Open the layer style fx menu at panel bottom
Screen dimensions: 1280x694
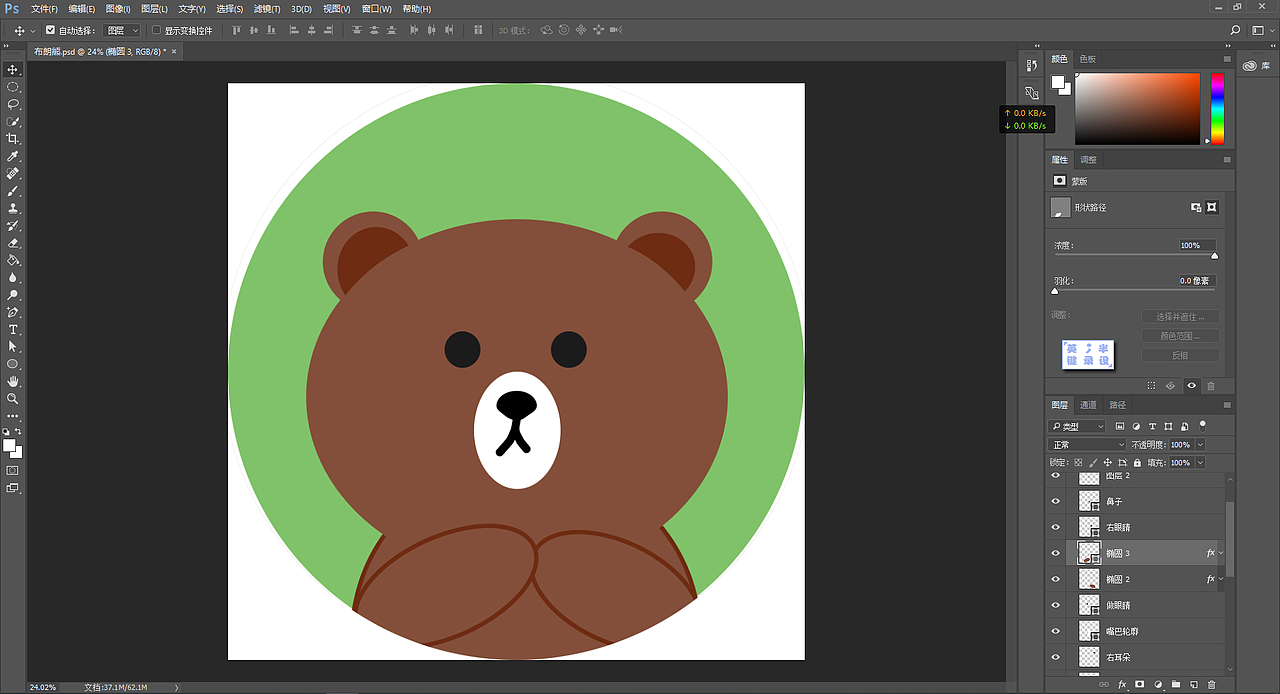[x=1122, y=684]
